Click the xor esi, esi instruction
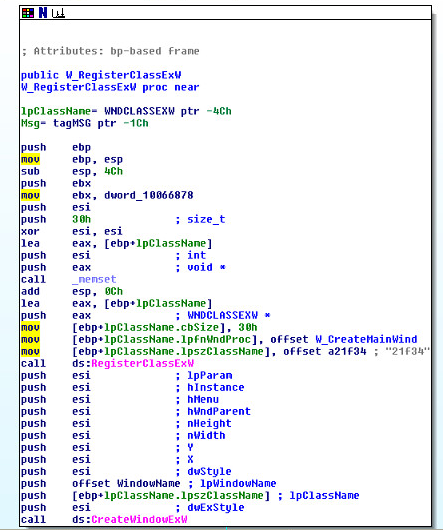The image size is (443, 530). [72, 232]
